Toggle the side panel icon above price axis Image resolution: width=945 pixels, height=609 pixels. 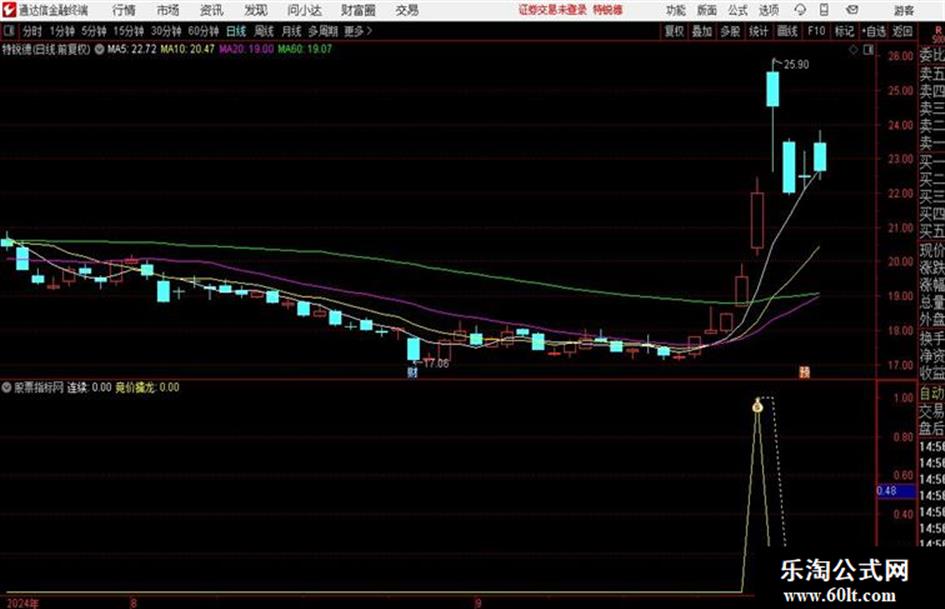pyautogui.click(x=868, y=50)
